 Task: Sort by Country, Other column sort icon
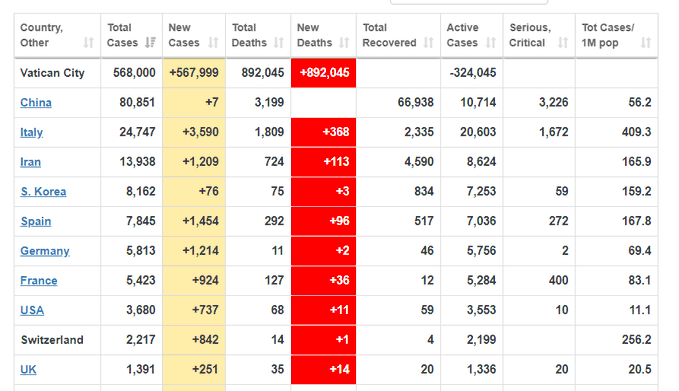coord(89,42)
